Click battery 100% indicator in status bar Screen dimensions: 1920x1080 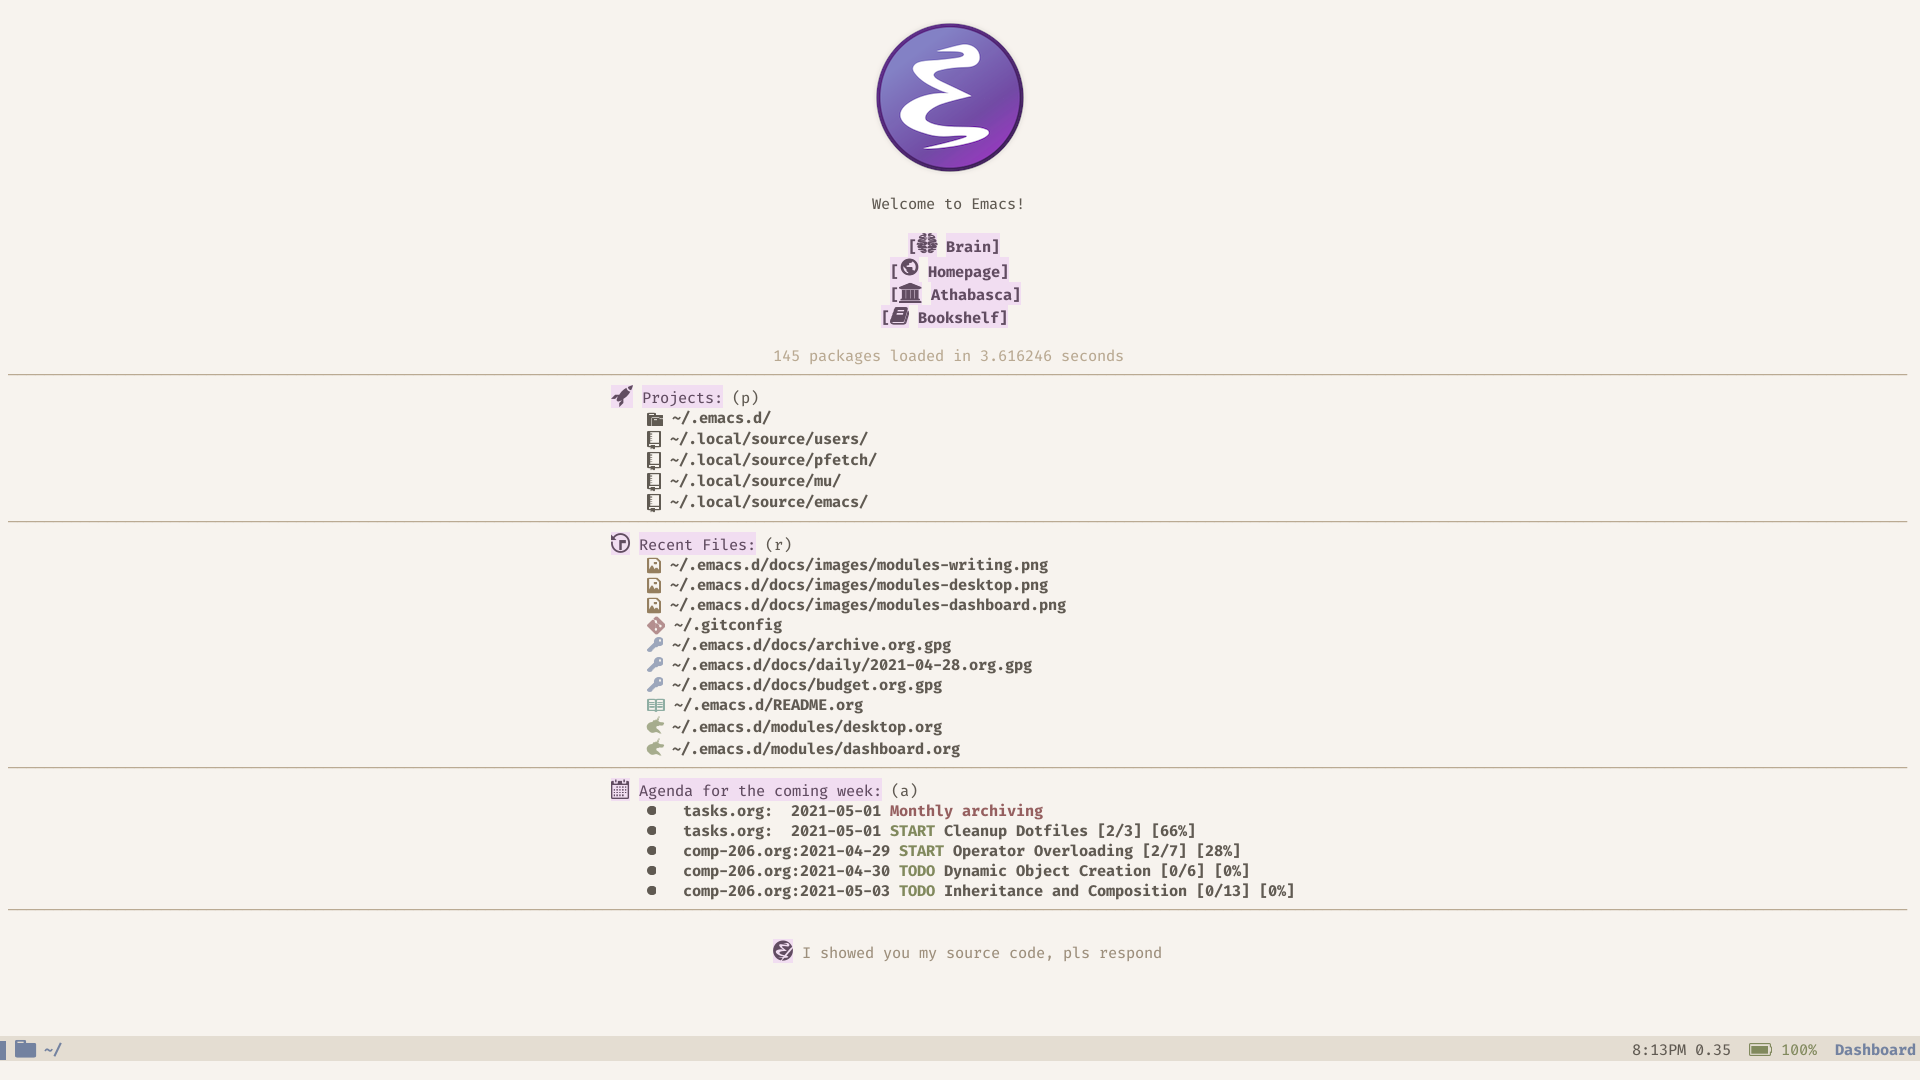click(x=1782, y=1048)
